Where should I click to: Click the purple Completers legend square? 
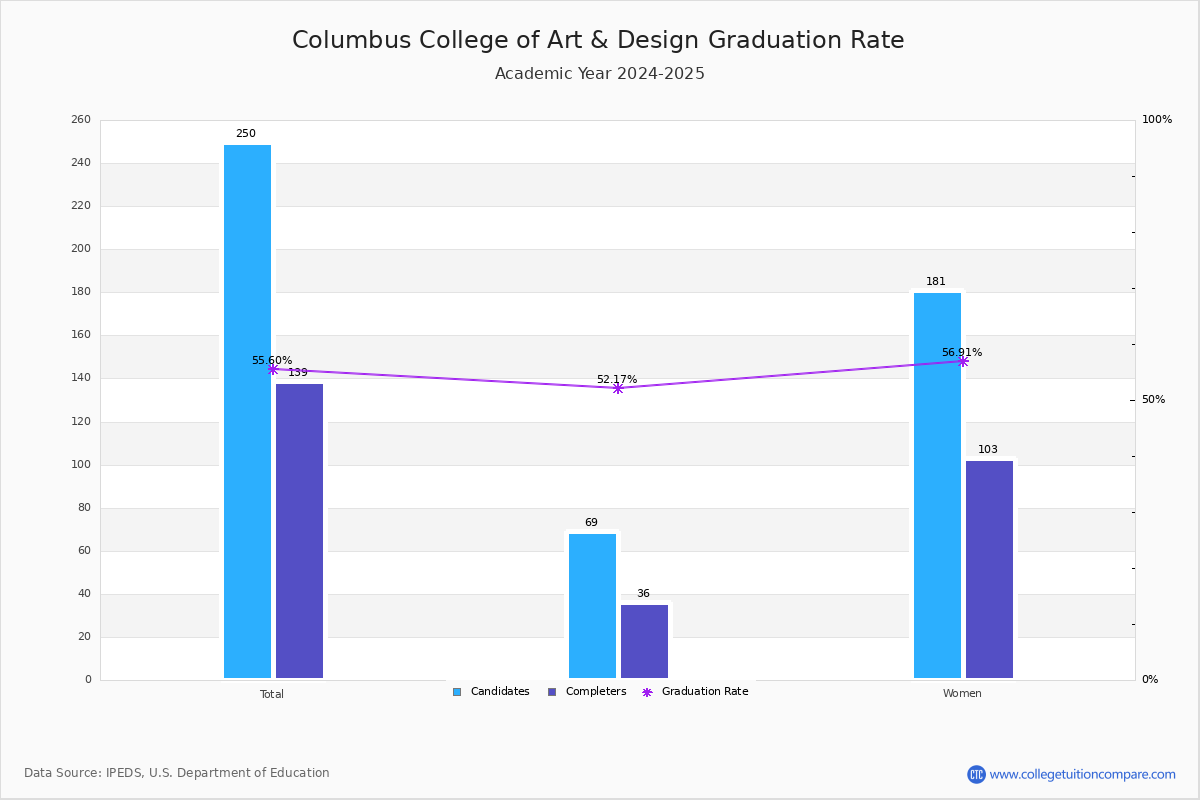point(552,692)
